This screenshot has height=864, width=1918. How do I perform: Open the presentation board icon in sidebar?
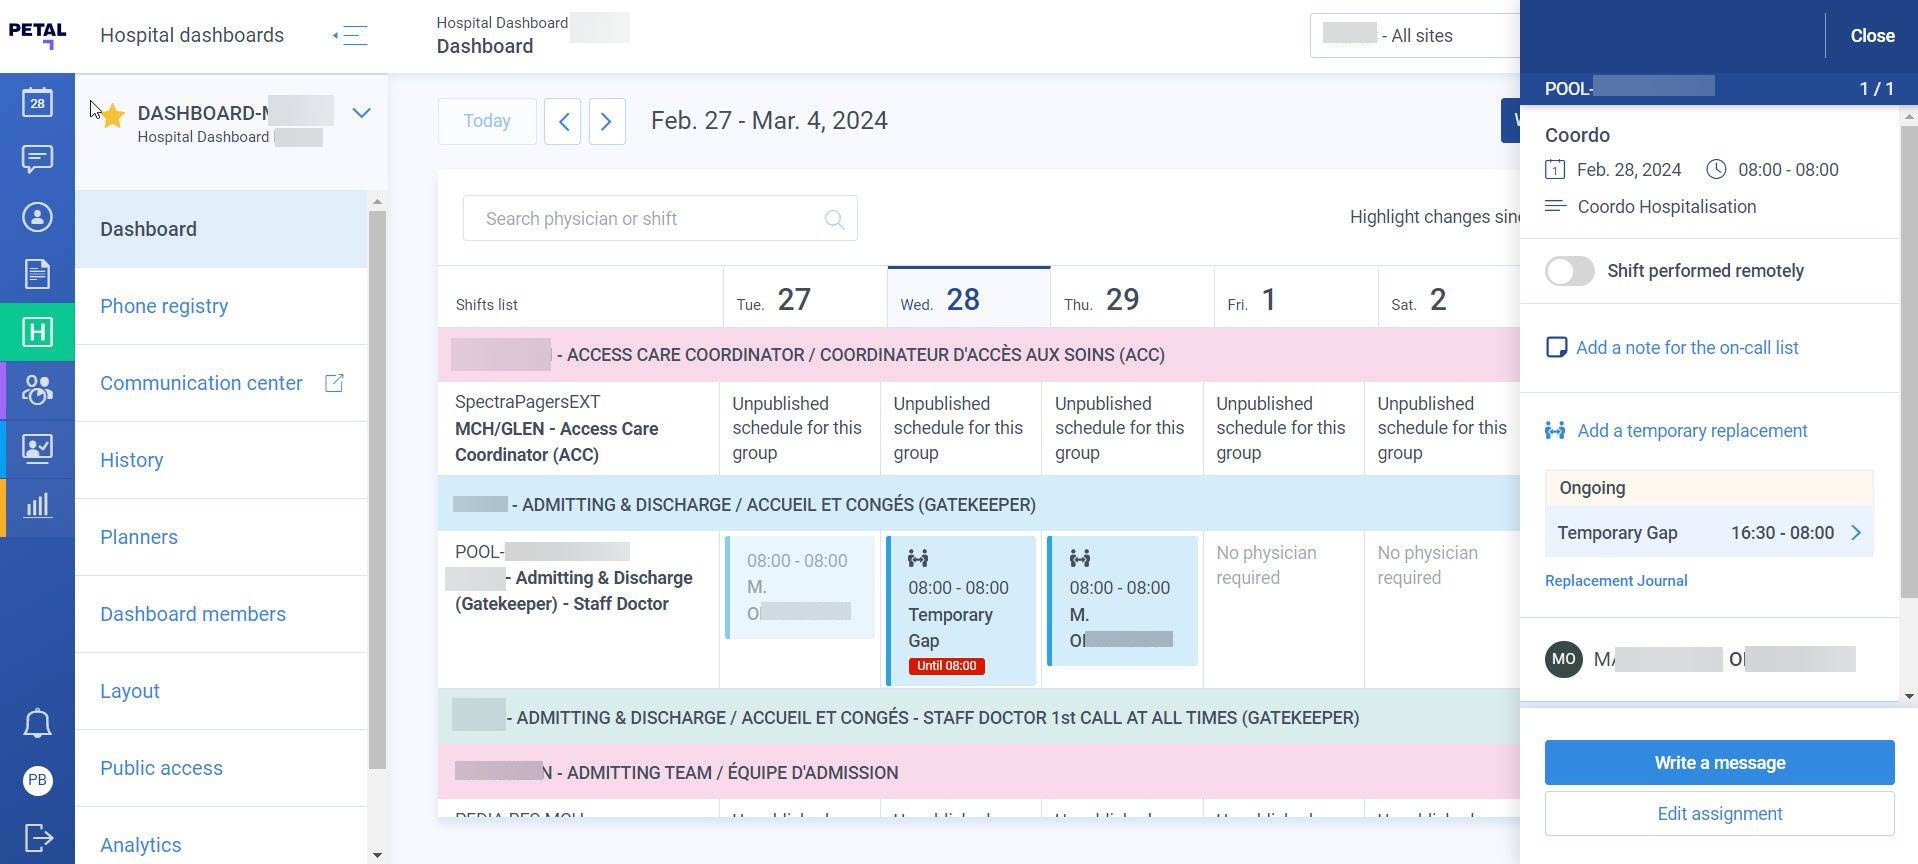(37, 447)
